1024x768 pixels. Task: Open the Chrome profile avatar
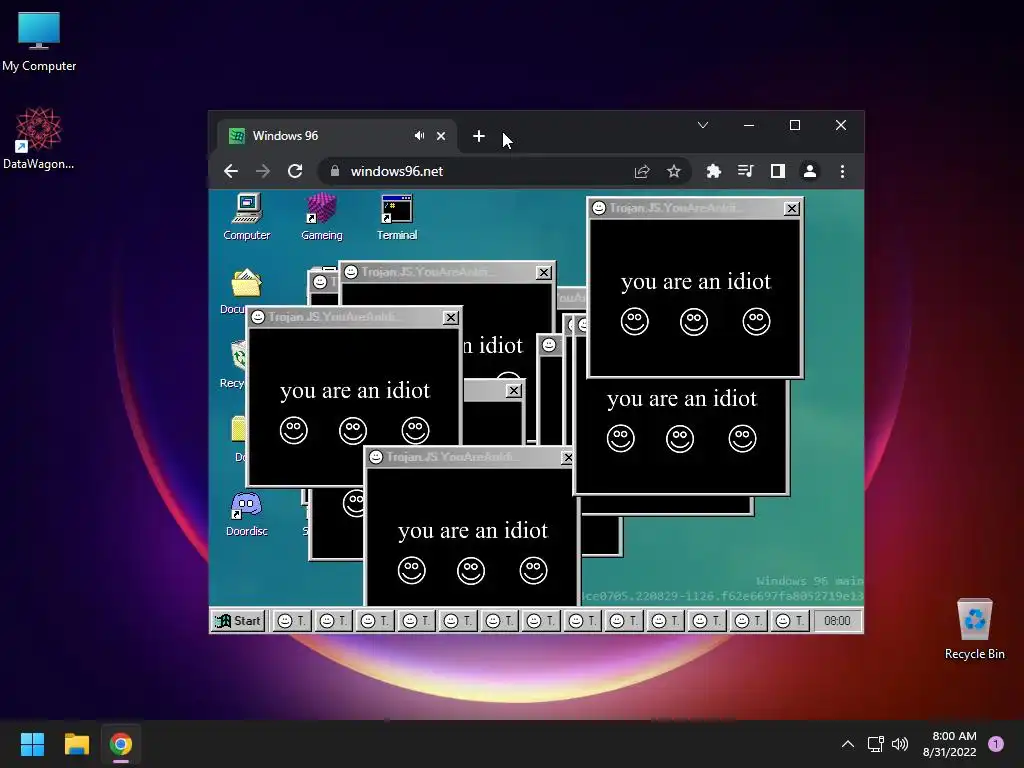810,171
